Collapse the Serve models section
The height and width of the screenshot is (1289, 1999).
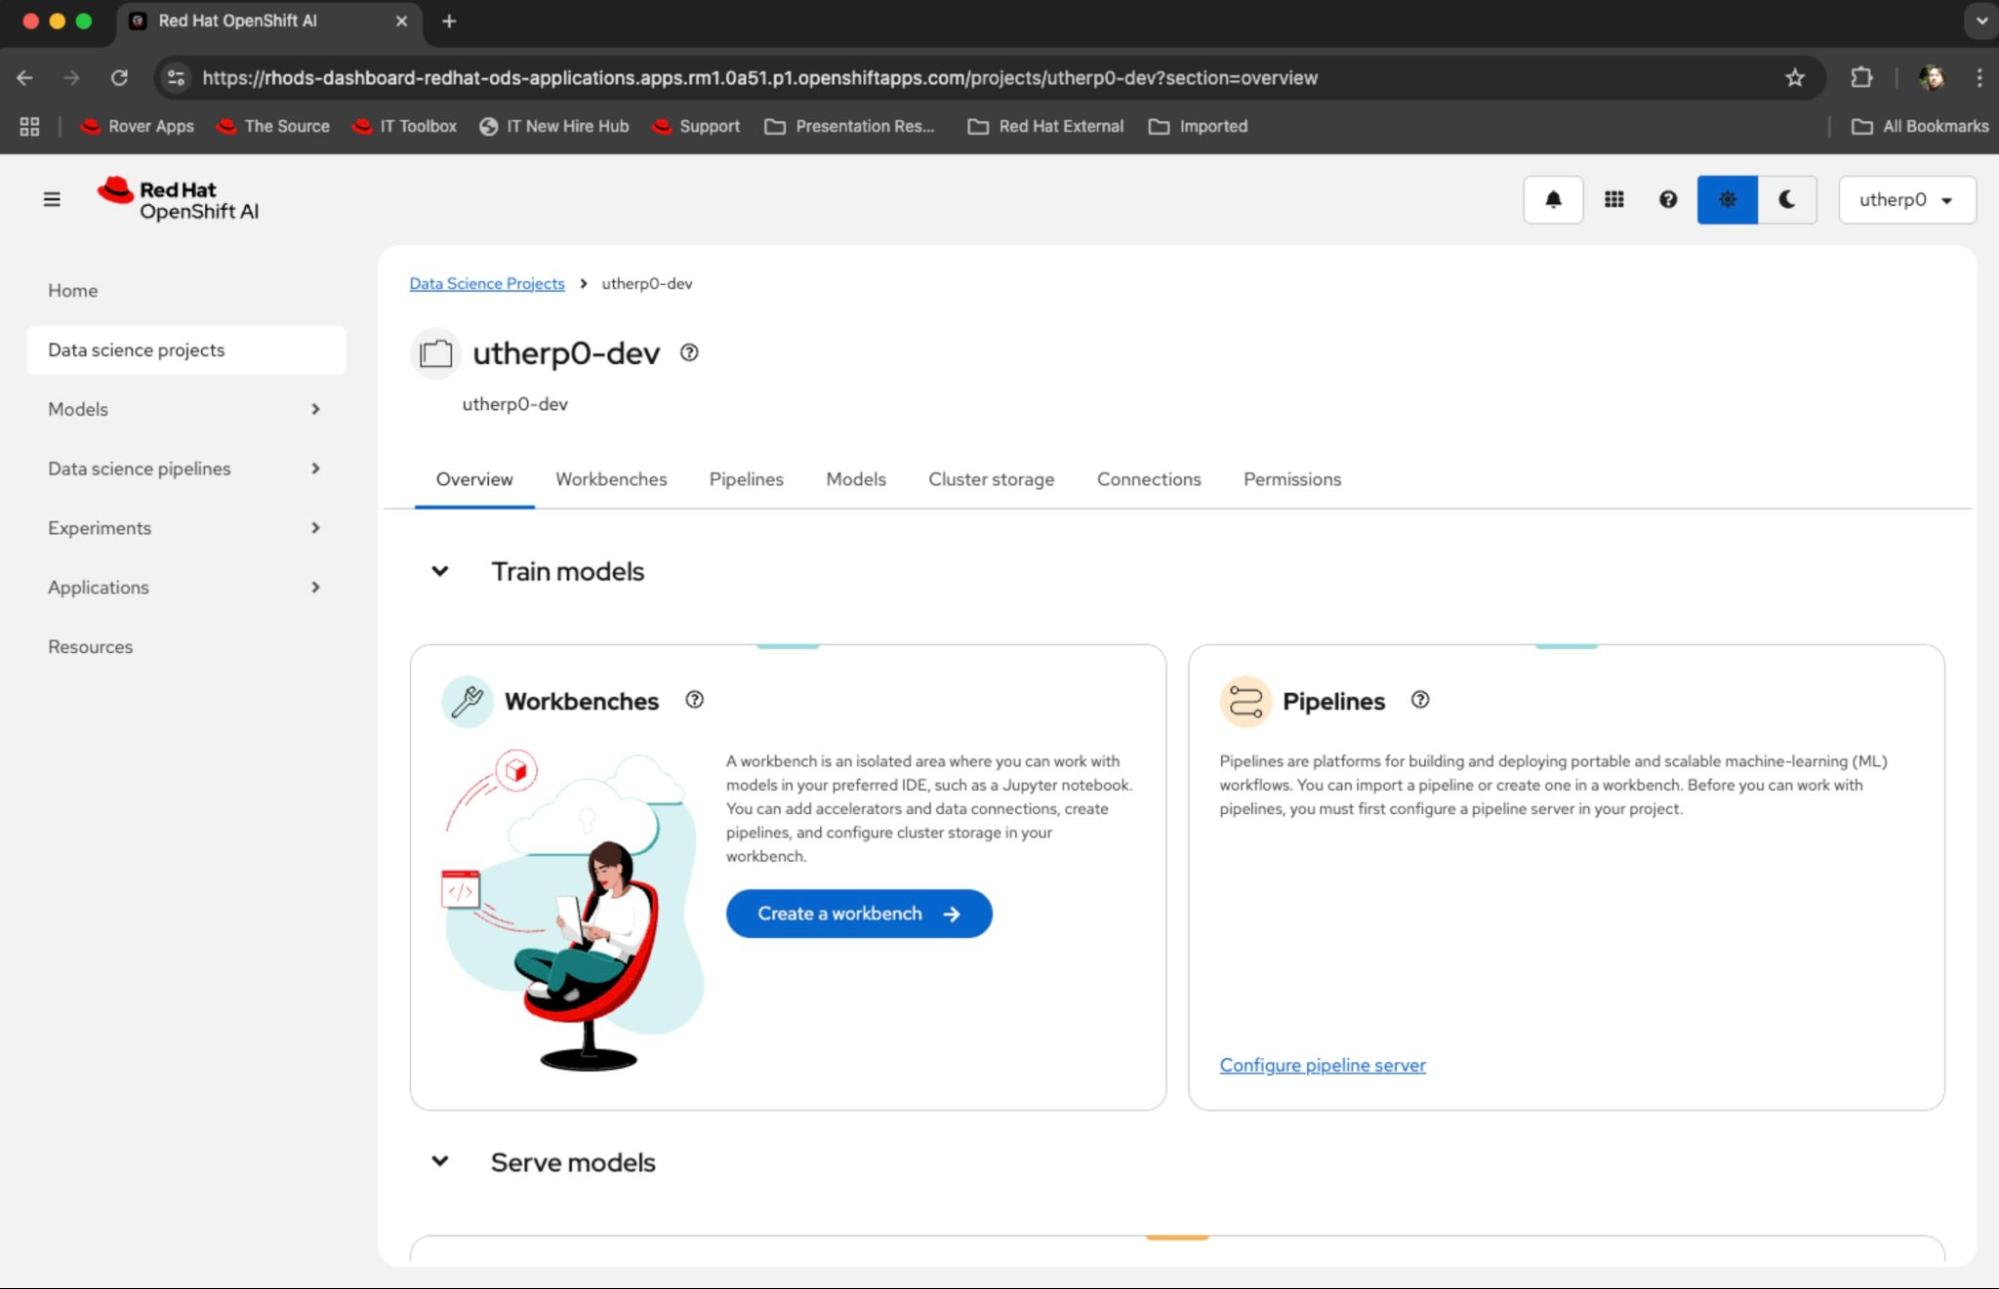point(440,1162)
